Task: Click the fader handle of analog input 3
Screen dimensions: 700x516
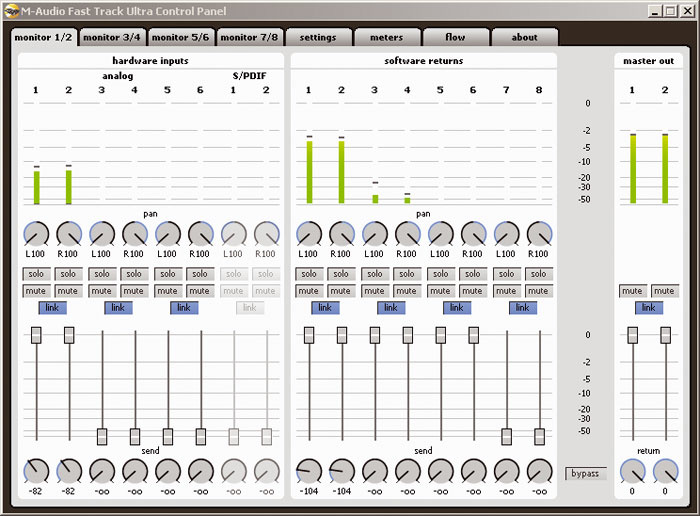Action: pyautogui.click(x=102, y=437)
